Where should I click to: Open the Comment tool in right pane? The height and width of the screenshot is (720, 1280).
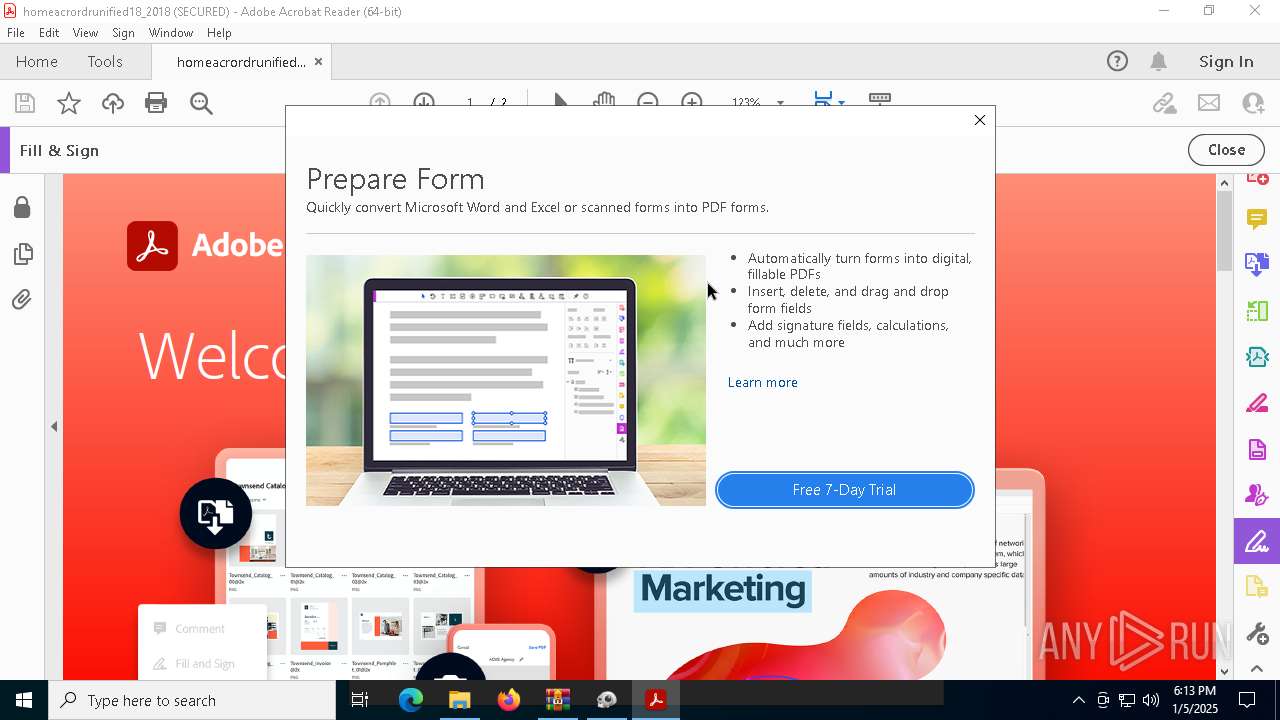click(1257, 218)
